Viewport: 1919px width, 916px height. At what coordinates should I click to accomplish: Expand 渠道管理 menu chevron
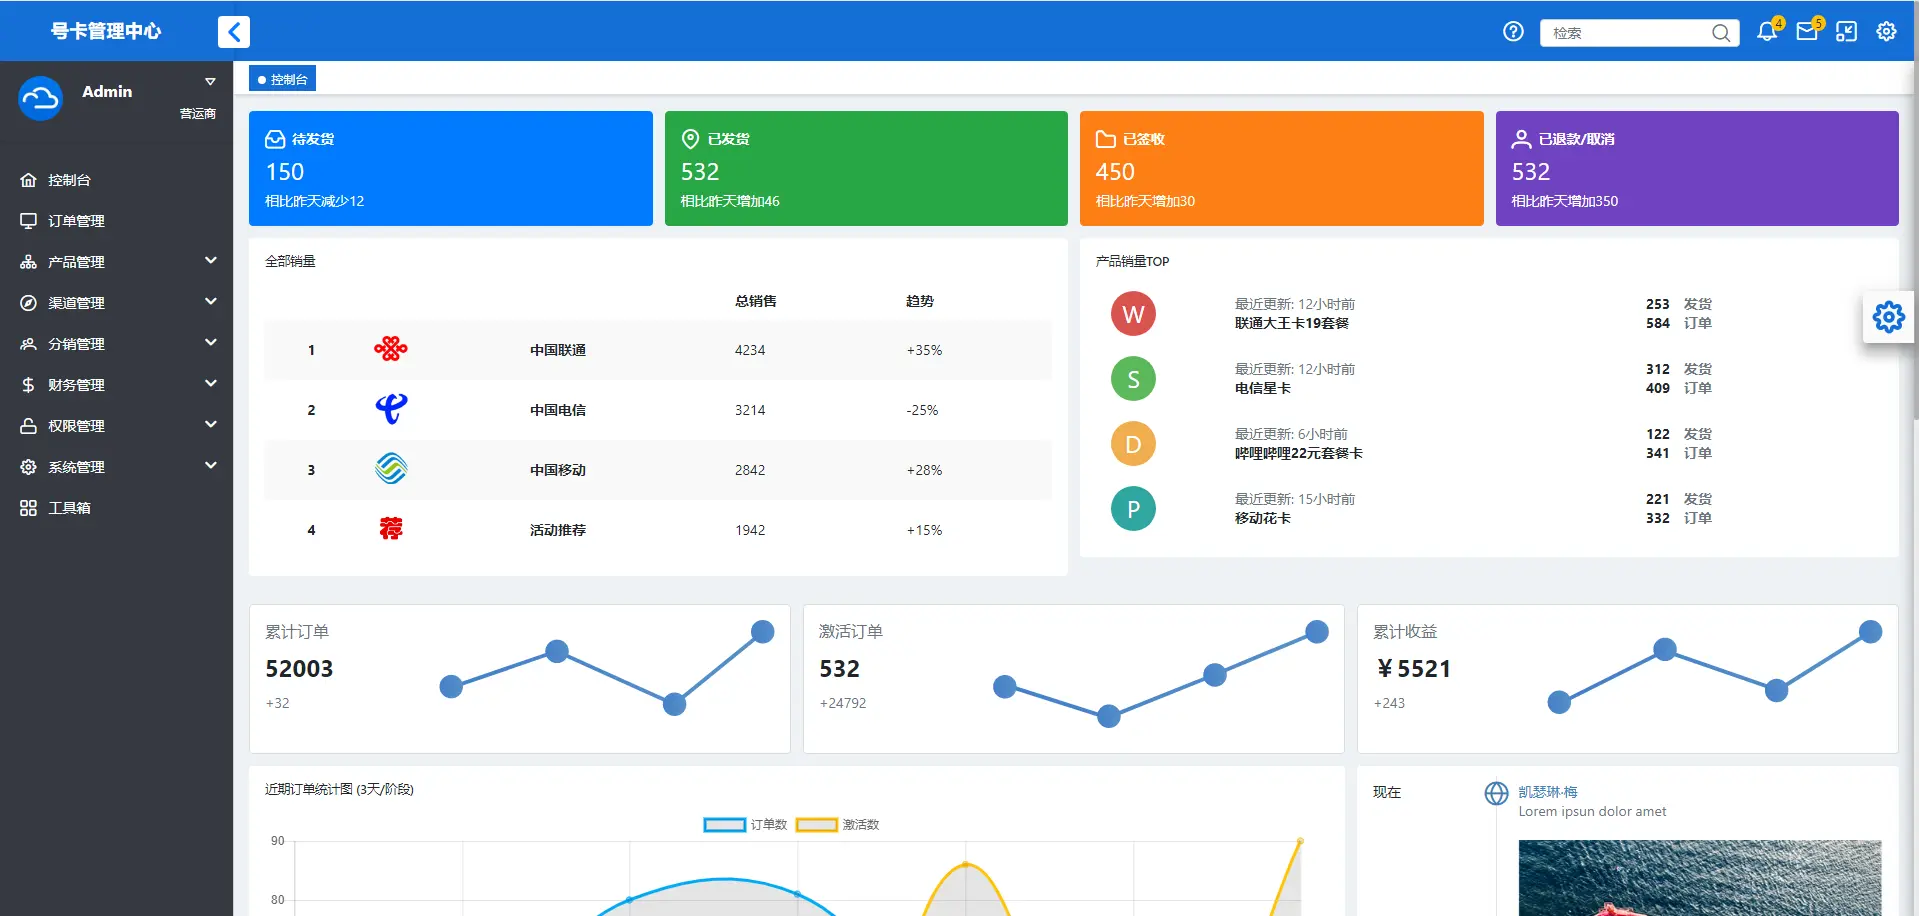(211, 302)
